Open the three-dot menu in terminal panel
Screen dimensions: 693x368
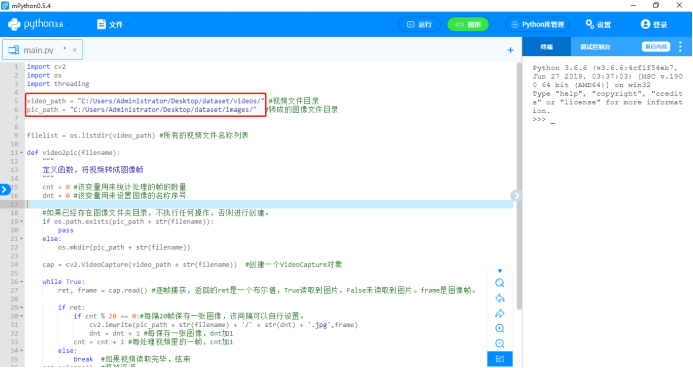(680, 46)
